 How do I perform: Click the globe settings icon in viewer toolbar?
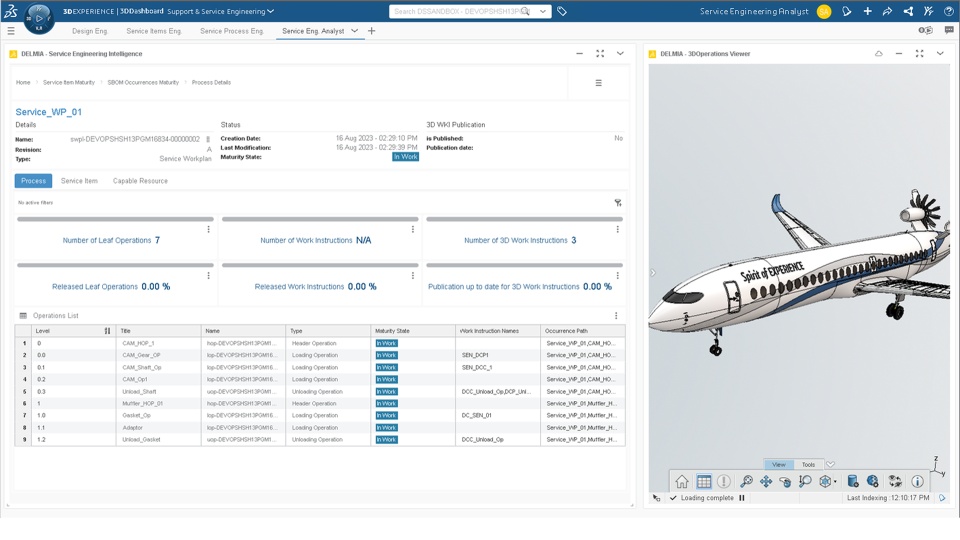pos(872,481)
